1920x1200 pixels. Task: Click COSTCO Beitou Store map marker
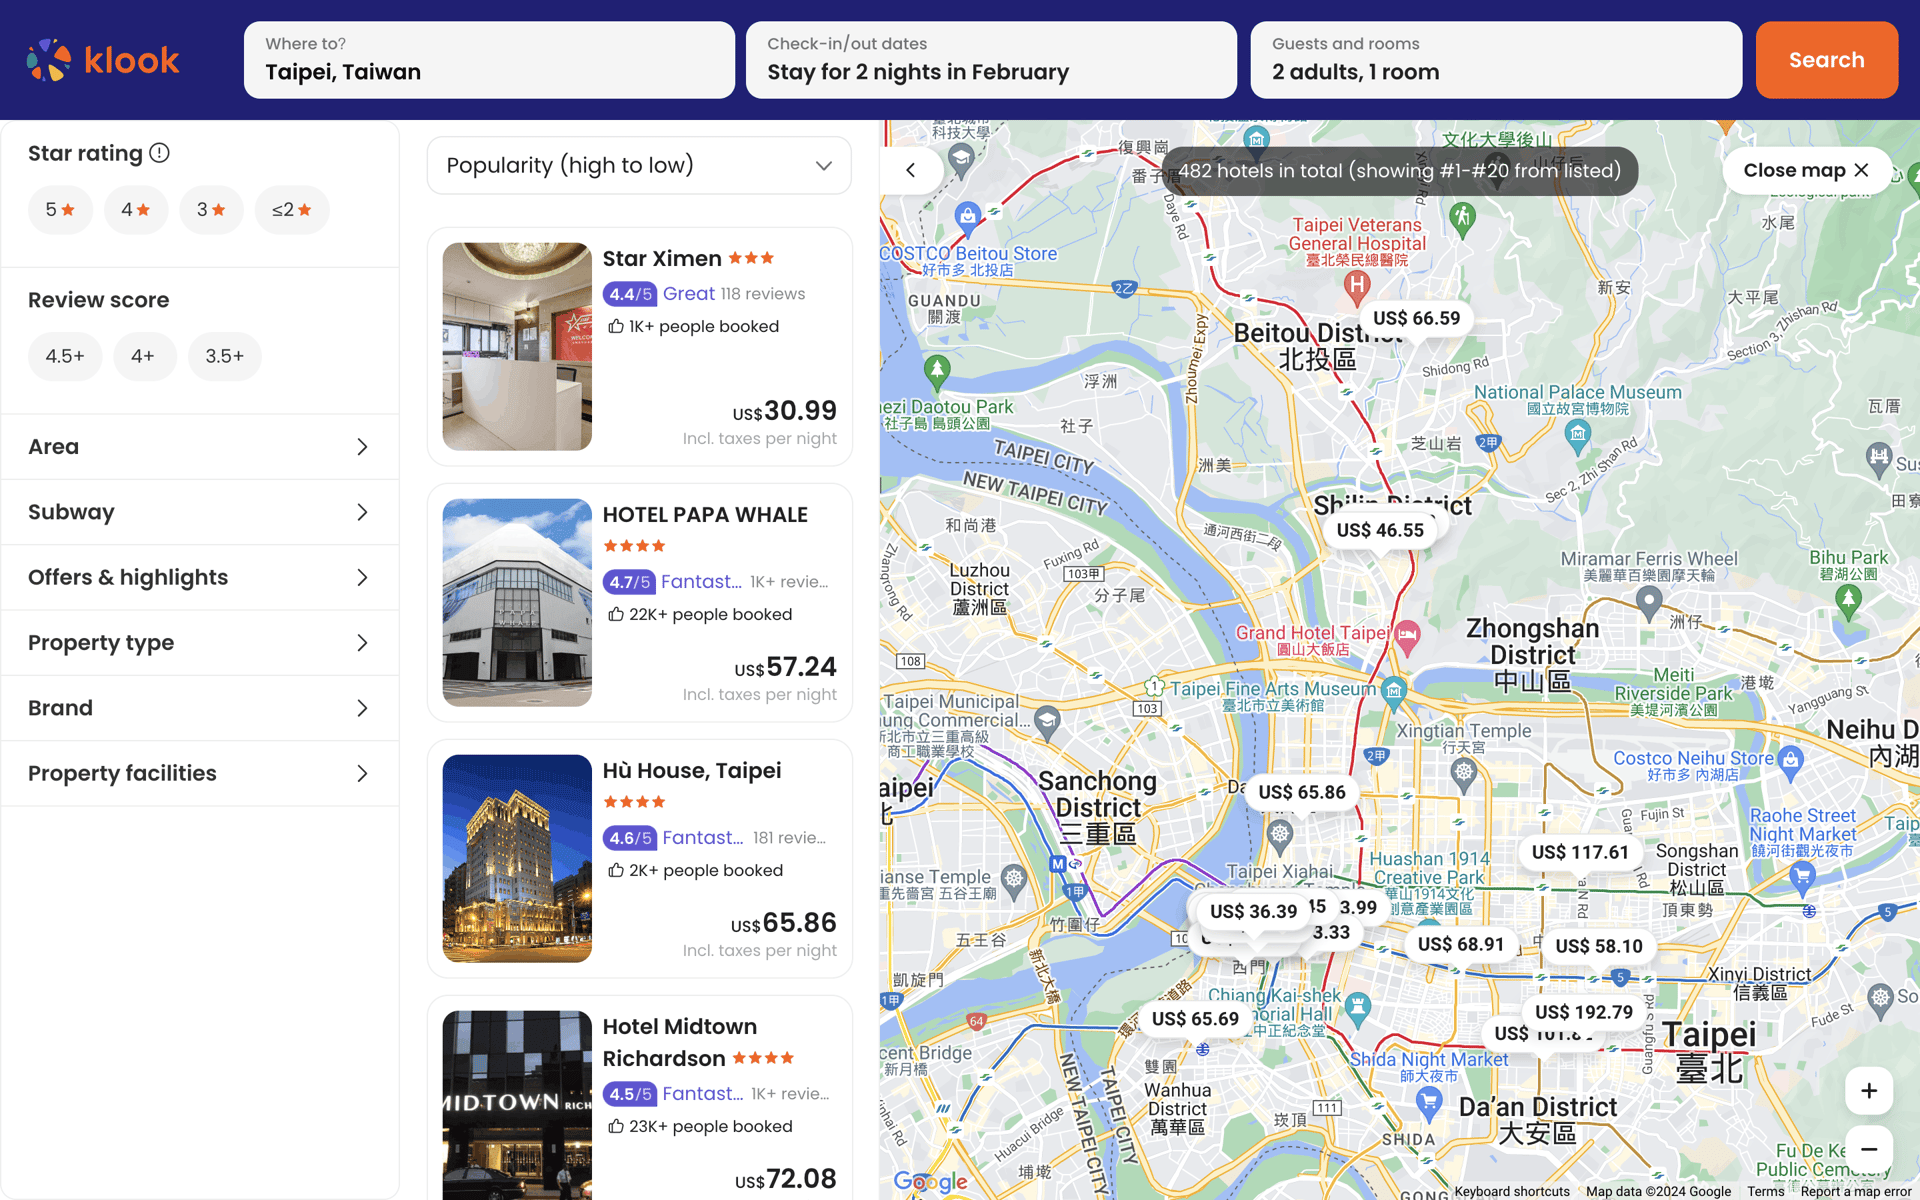[x=967, y=216]
